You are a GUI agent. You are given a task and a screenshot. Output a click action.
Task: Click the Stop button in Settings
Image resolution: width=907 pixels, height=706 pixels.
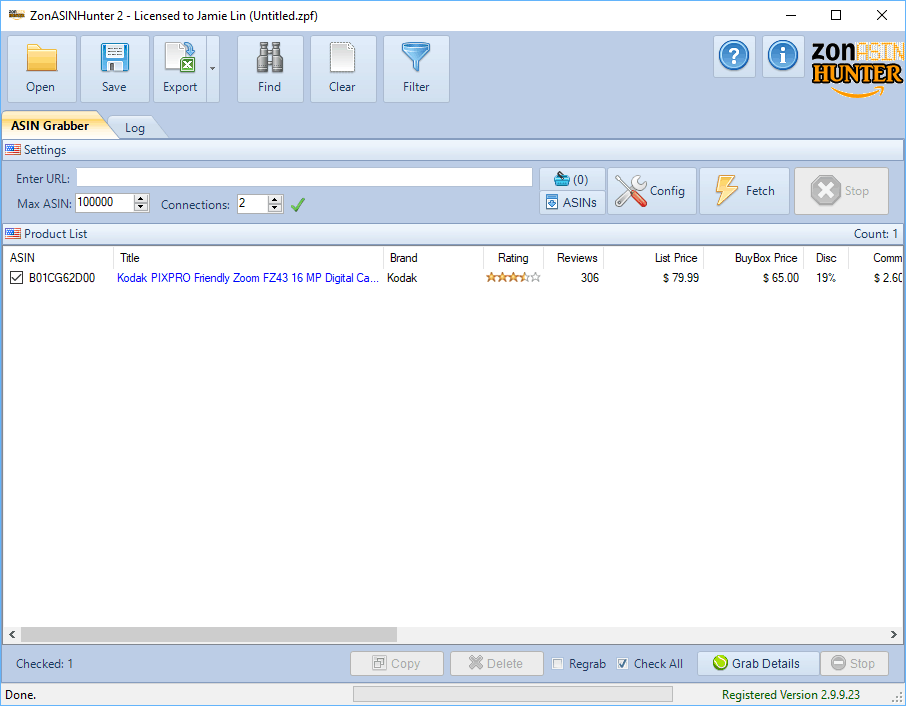[841, 191]
